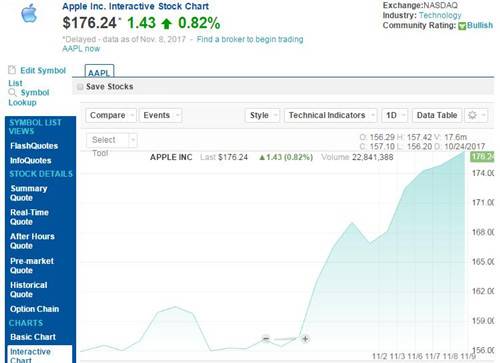500x363 pixels.
Task: Follow the Find a broker link
Action: click(x=250, y=39)
